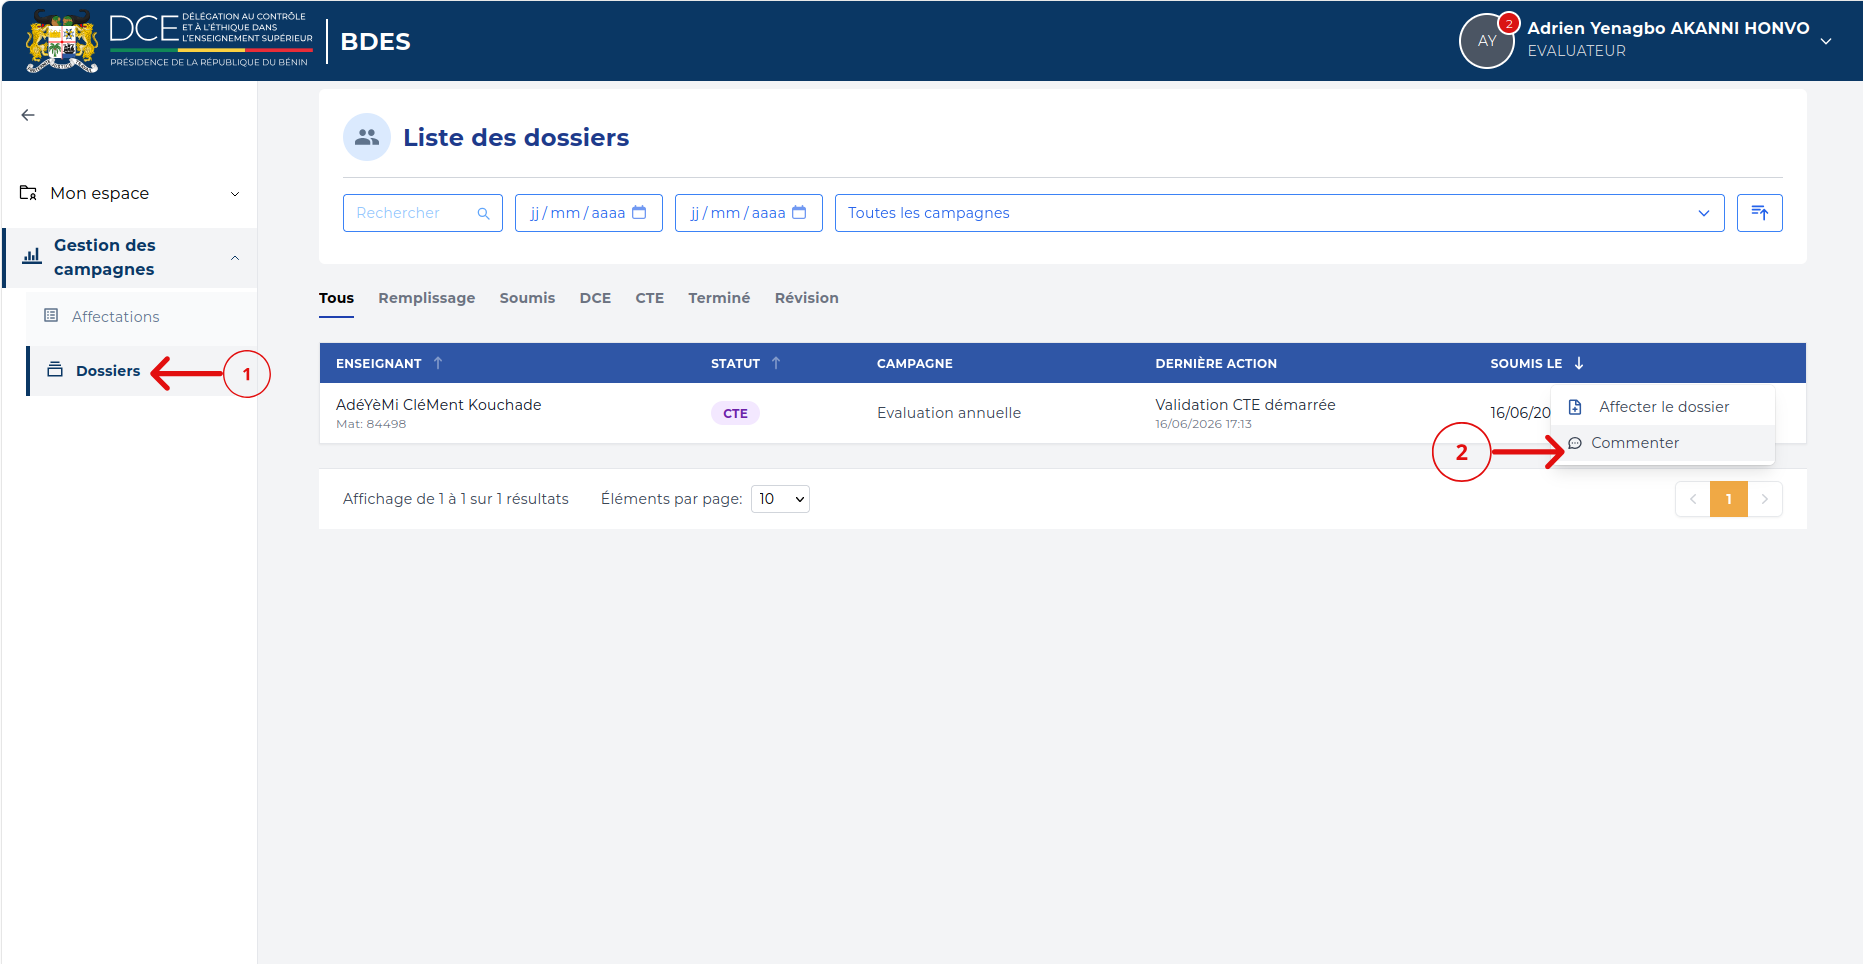Switch to the Soumis tab

click(527, 298)
